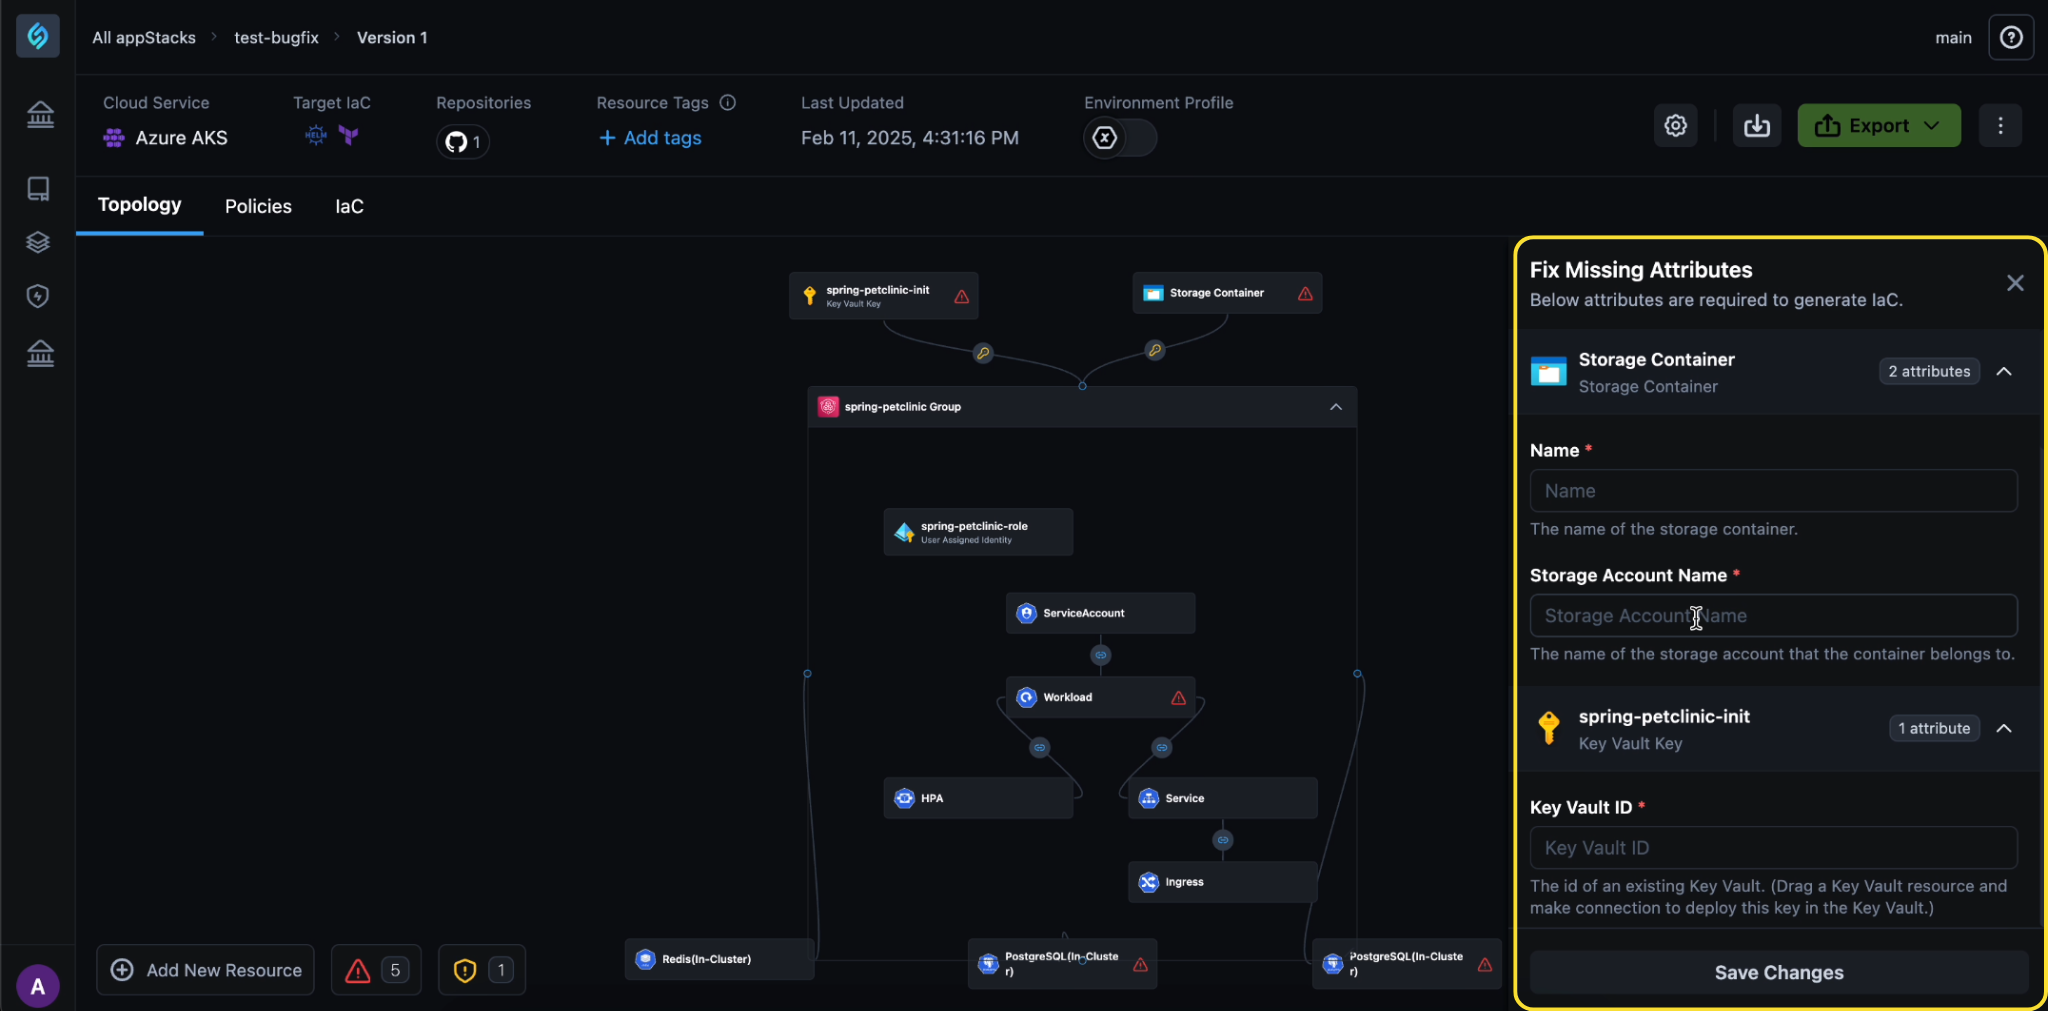Screen dimensions: 2048x1011
Task: Click the download/import icon button
Action: click(1757, 126)
